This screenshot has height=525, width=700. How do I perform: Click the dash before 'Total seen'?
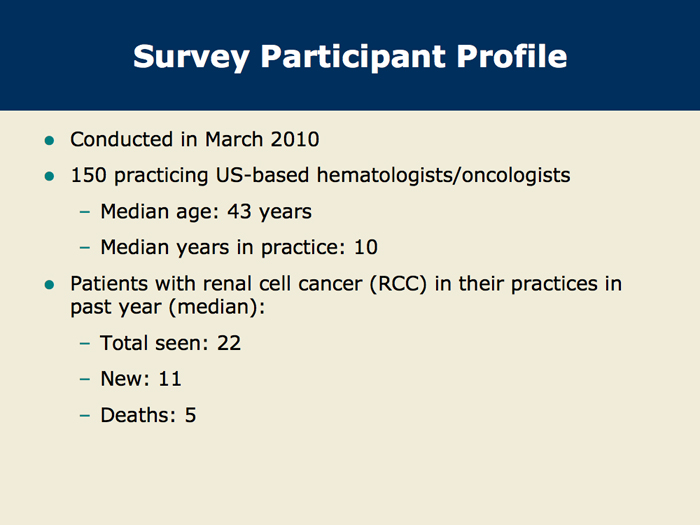tap(85, 343)
